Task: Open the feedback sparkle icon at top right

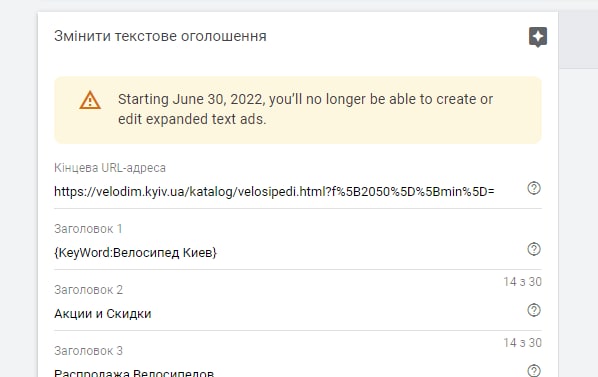Action: tap(538, 37)
